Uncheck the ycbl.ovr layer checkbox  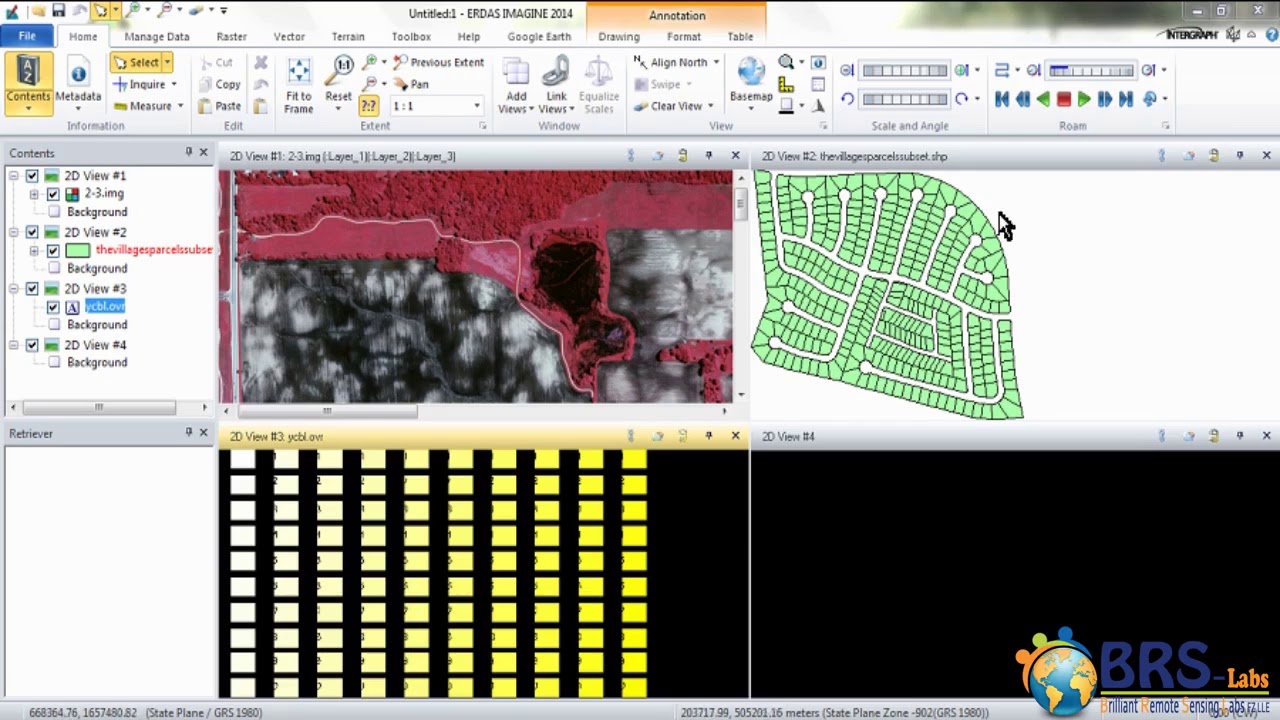tap(53, 307)
